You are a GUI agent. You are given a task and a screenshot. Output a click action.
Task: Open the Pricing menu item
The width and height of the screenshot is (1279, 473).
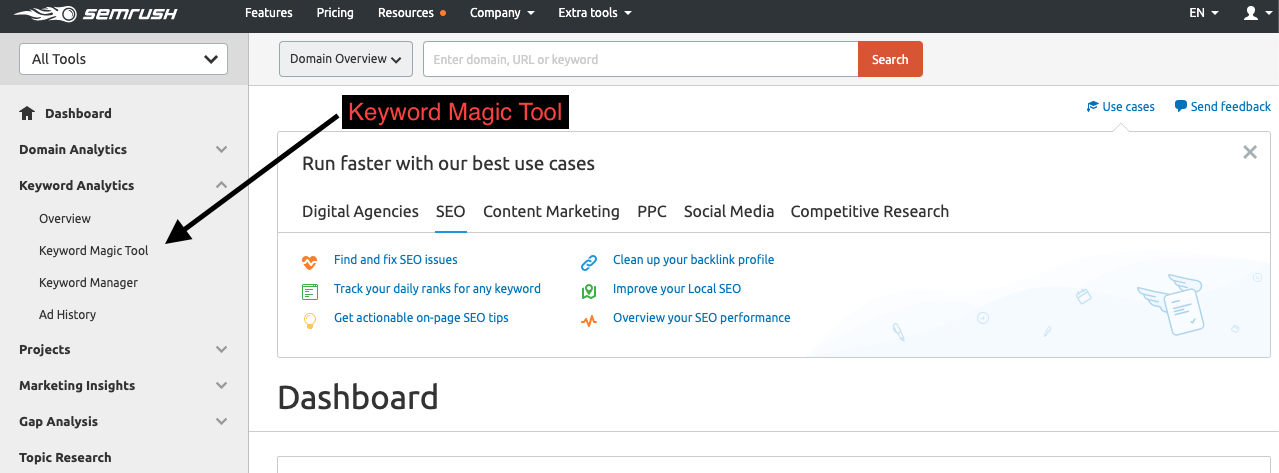335,13
